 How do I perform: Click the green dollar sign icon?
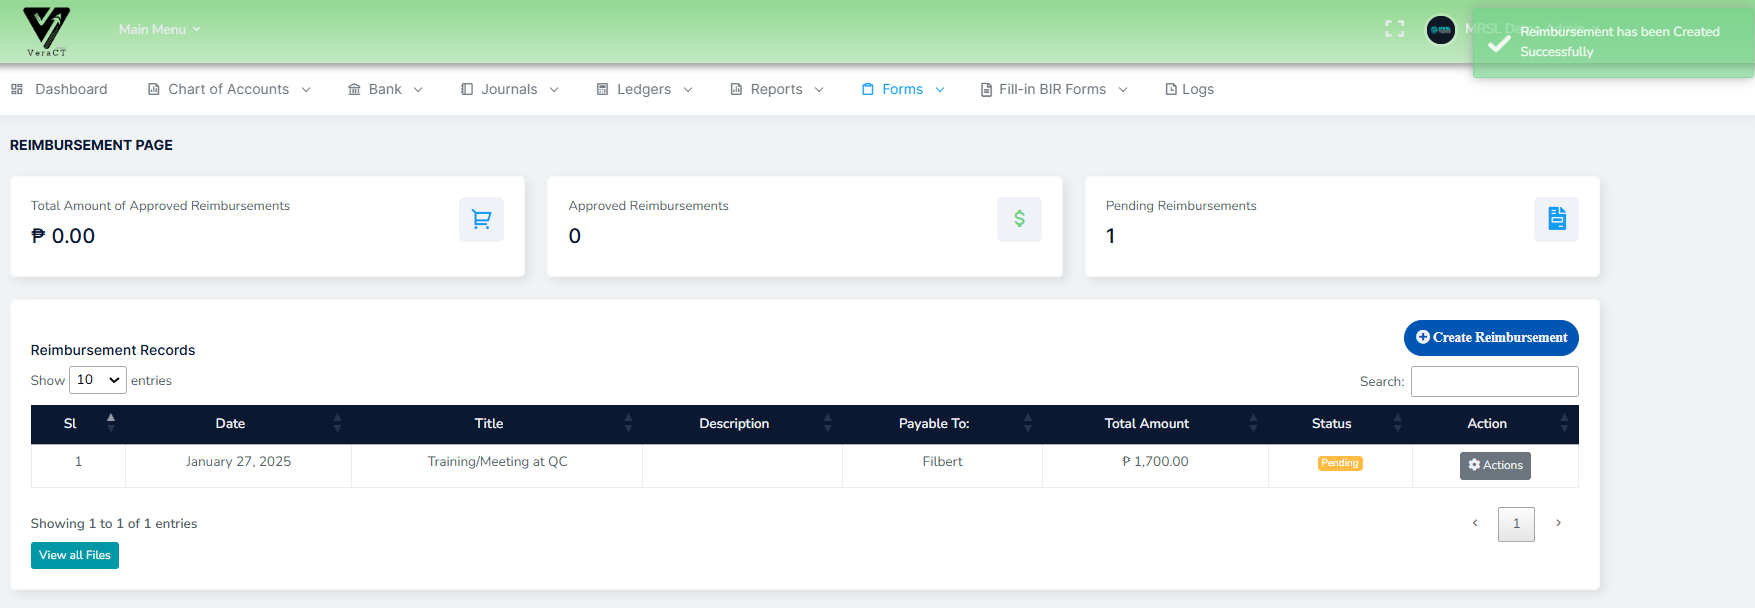[1018, 219]
